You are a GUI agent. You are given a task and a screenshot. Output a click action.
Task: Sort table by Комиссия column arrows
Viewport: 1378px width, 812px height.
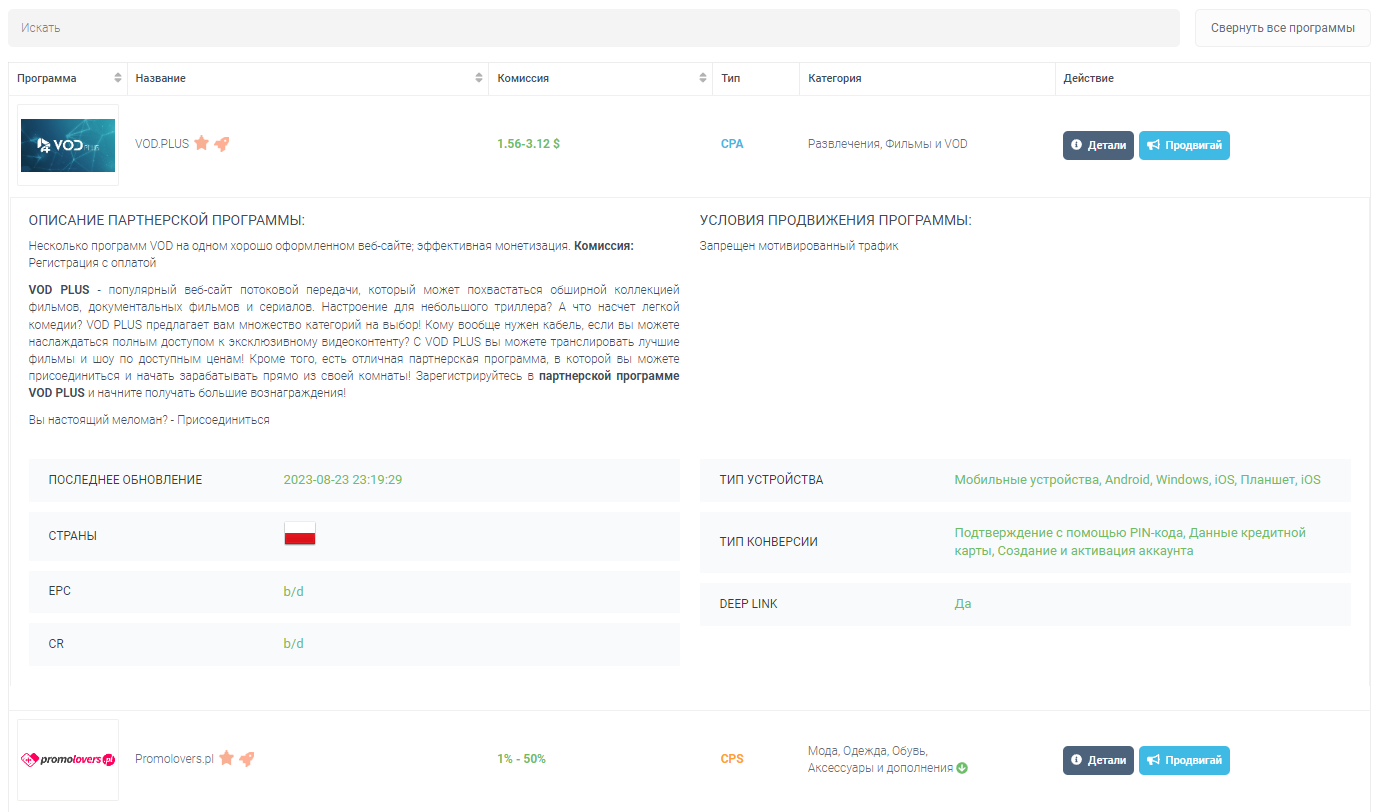[703, 78]
